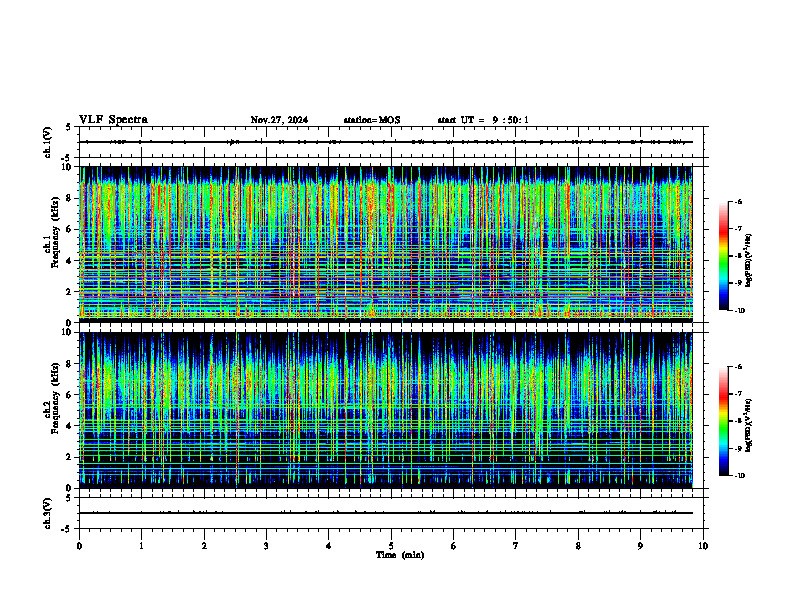Click time axis tick label '3'

[x=266, y=546]
